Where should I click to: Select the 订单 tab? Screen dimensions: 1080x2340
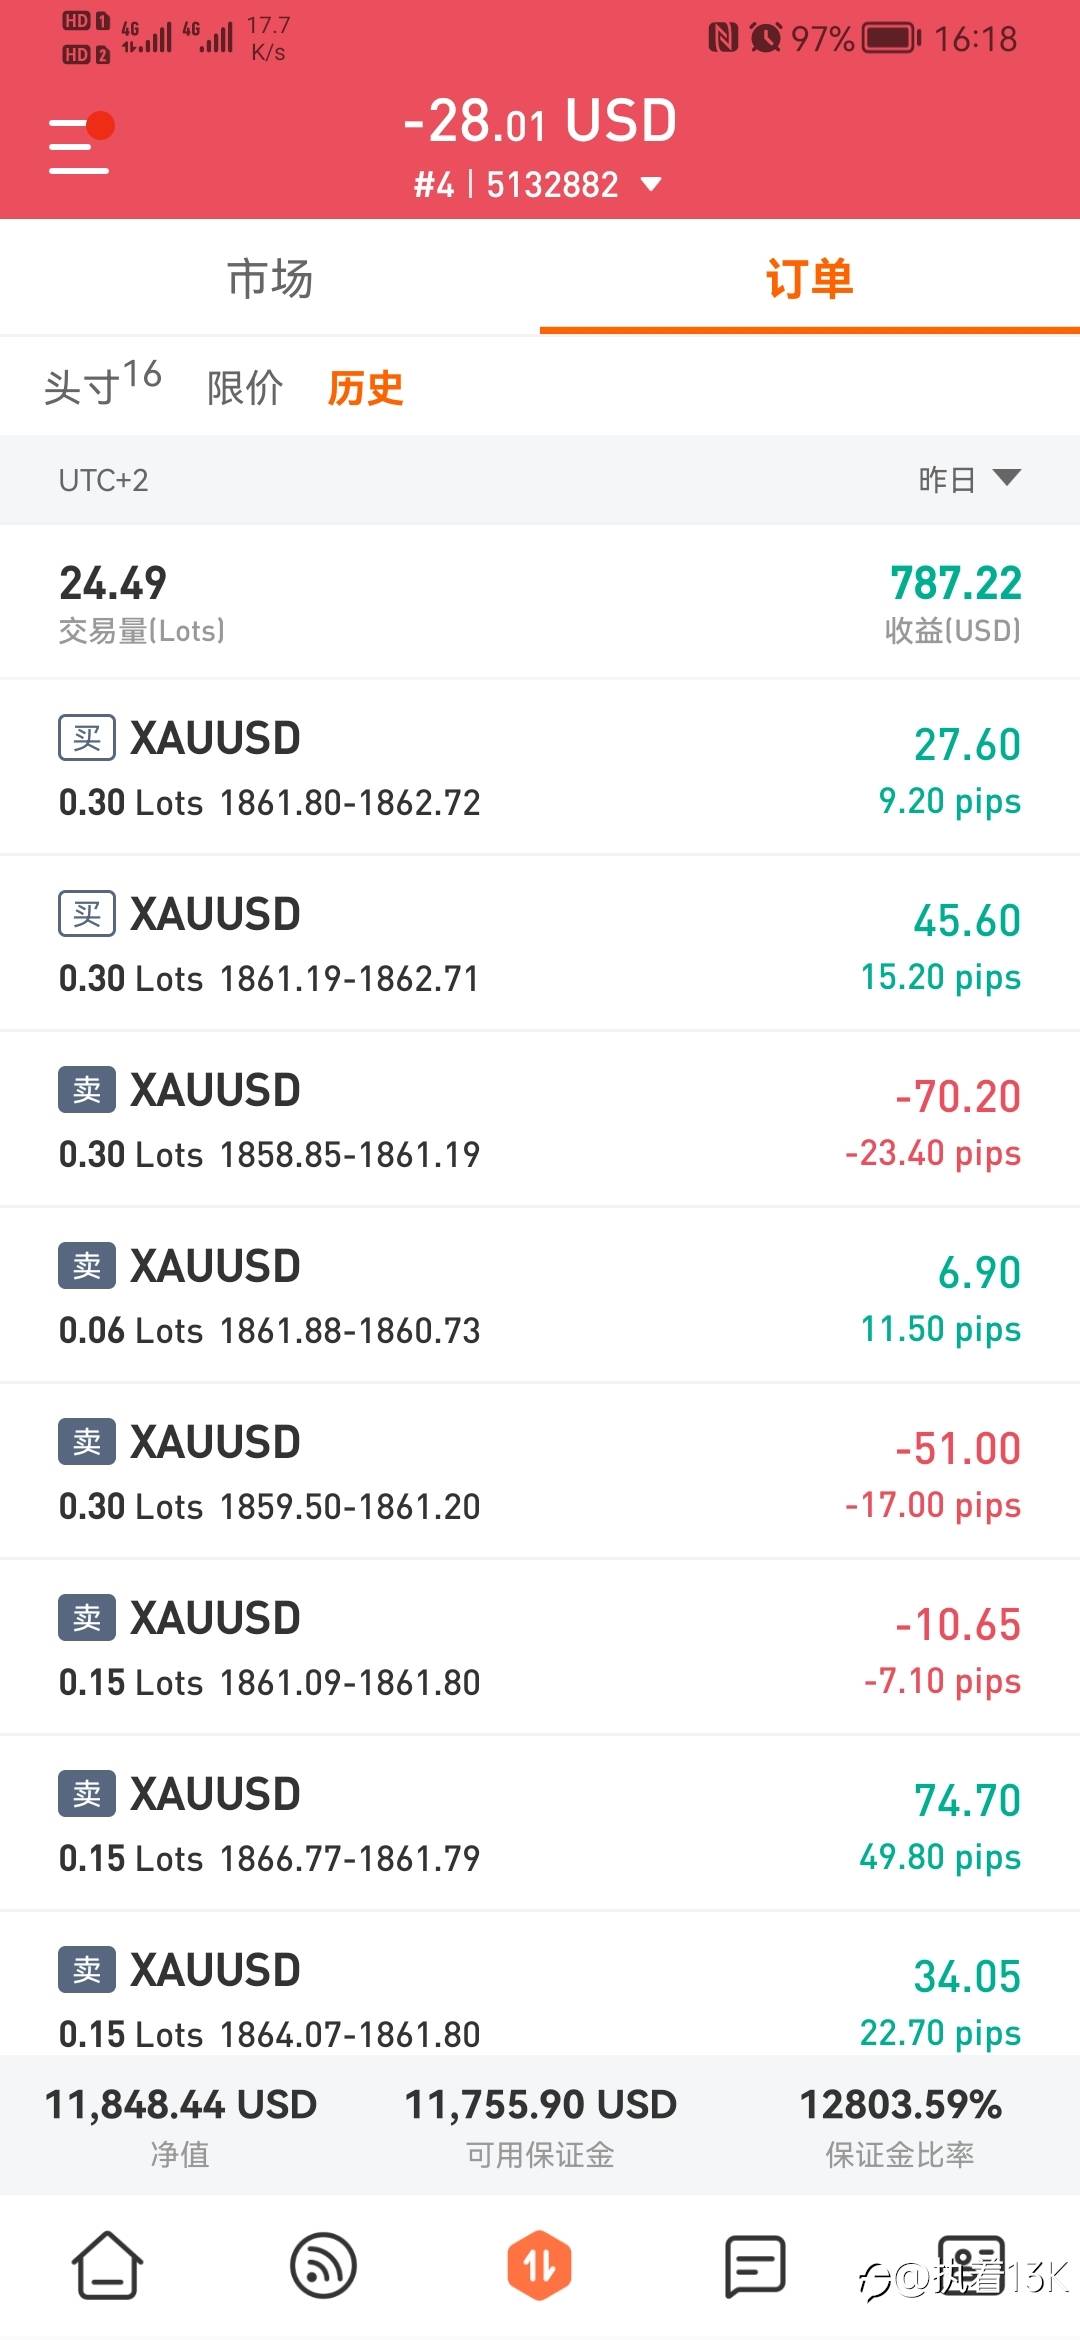(x=809, y=278)
